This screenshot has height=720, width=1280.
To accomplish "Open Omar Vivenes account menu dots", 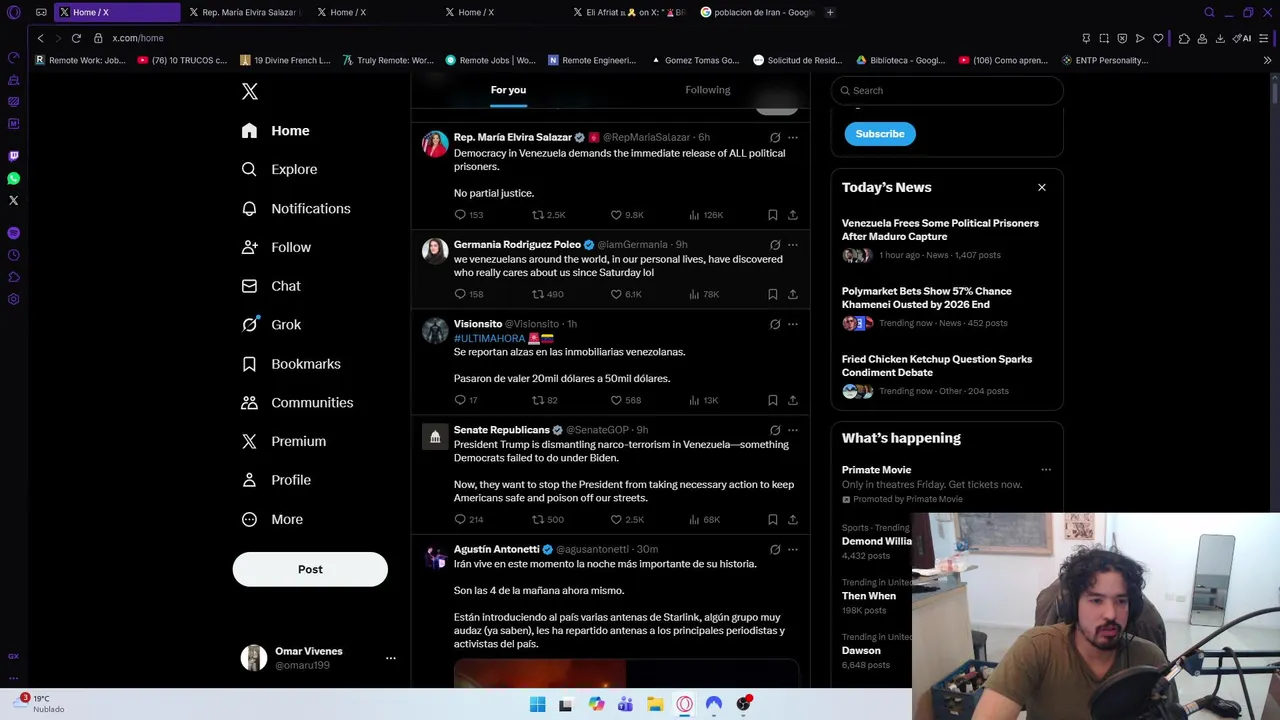I will 391,658.
